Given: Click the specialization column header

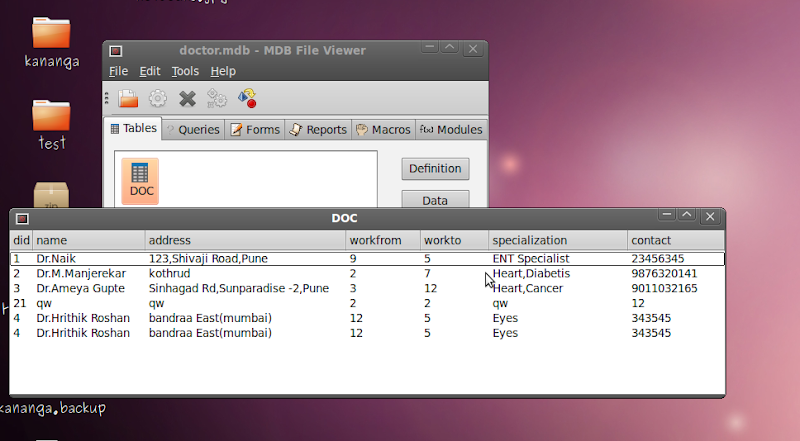Looking at the screenshot, I should pos(558,240).
